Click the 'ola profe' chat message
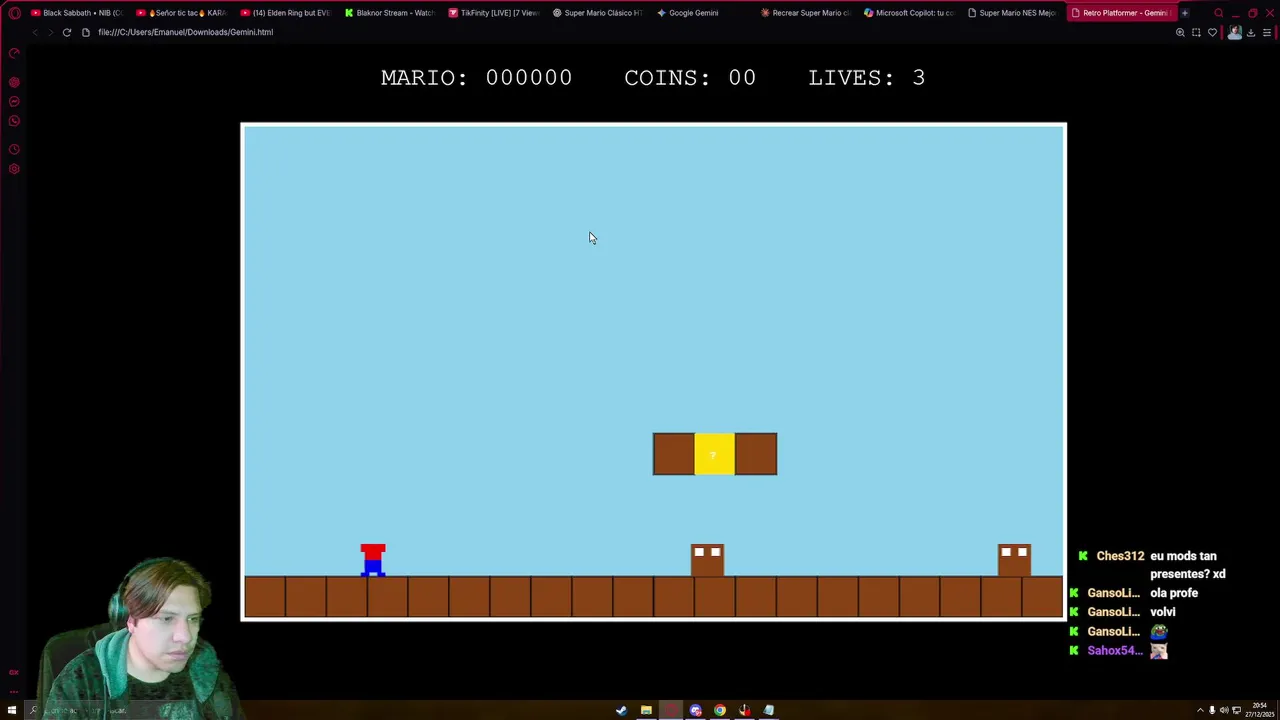Image resolution: width=1280 pixels, height=720 pixels. tap(1174, 593)
